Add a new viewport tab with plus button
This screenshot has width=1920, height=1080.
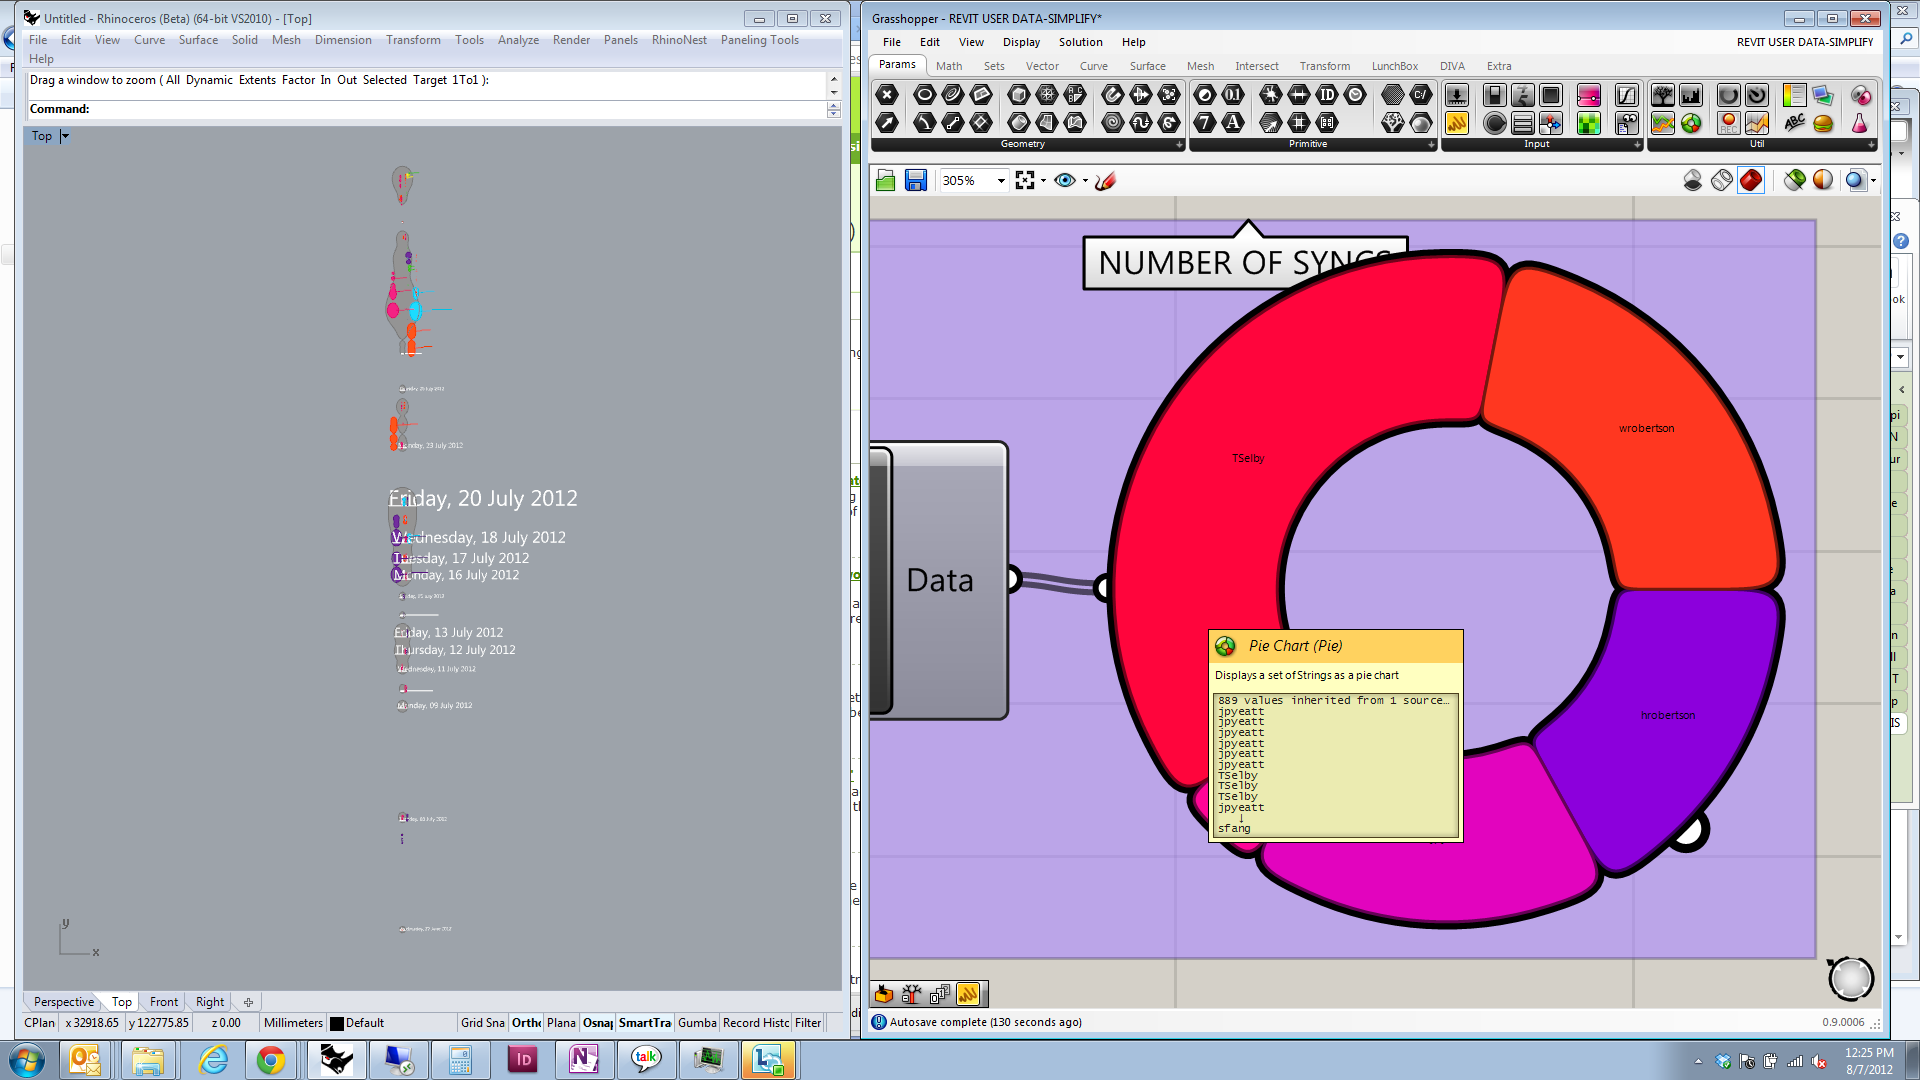coord(248,1002)
